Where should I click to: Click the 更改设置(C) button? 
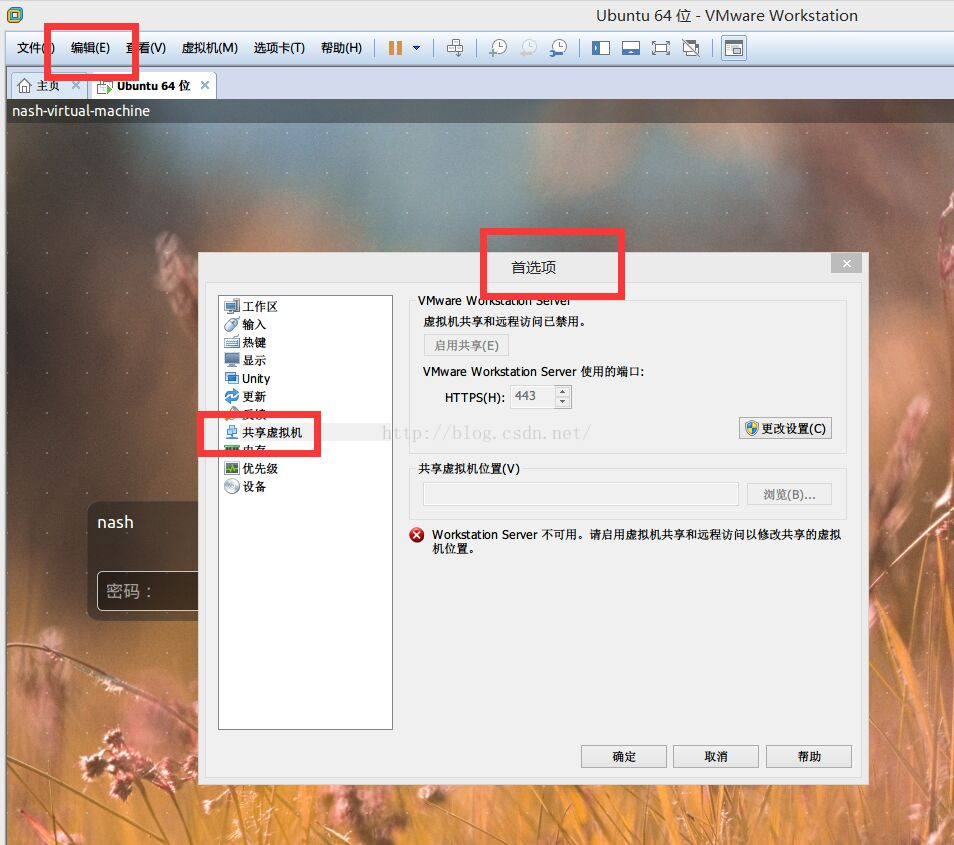pyautogui.click(x=785, y=428)
